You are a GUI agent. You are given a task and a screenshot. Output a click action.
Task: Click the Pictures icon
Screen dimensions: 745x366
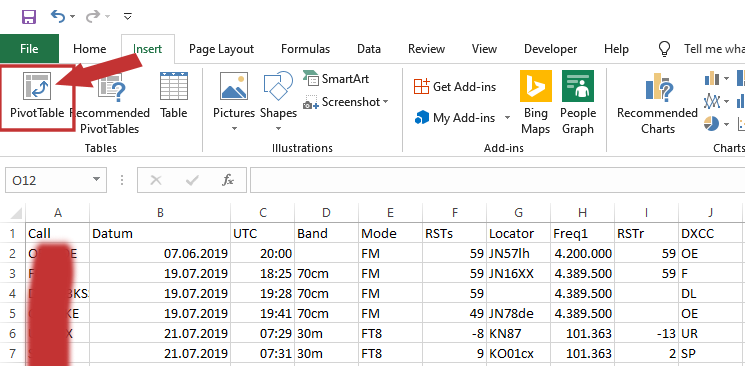[234, 86]
